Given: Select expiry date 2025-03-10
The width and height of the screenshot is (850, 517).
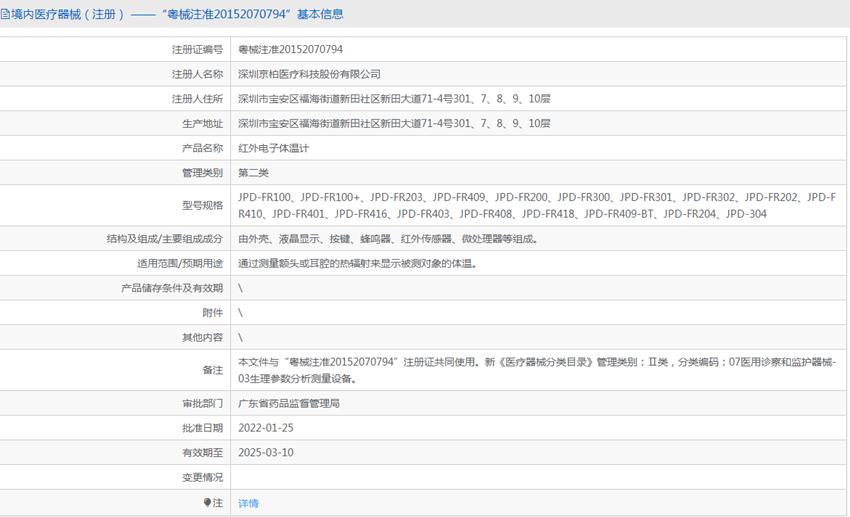Looking at the screenshot, I should tap(266, 453).
